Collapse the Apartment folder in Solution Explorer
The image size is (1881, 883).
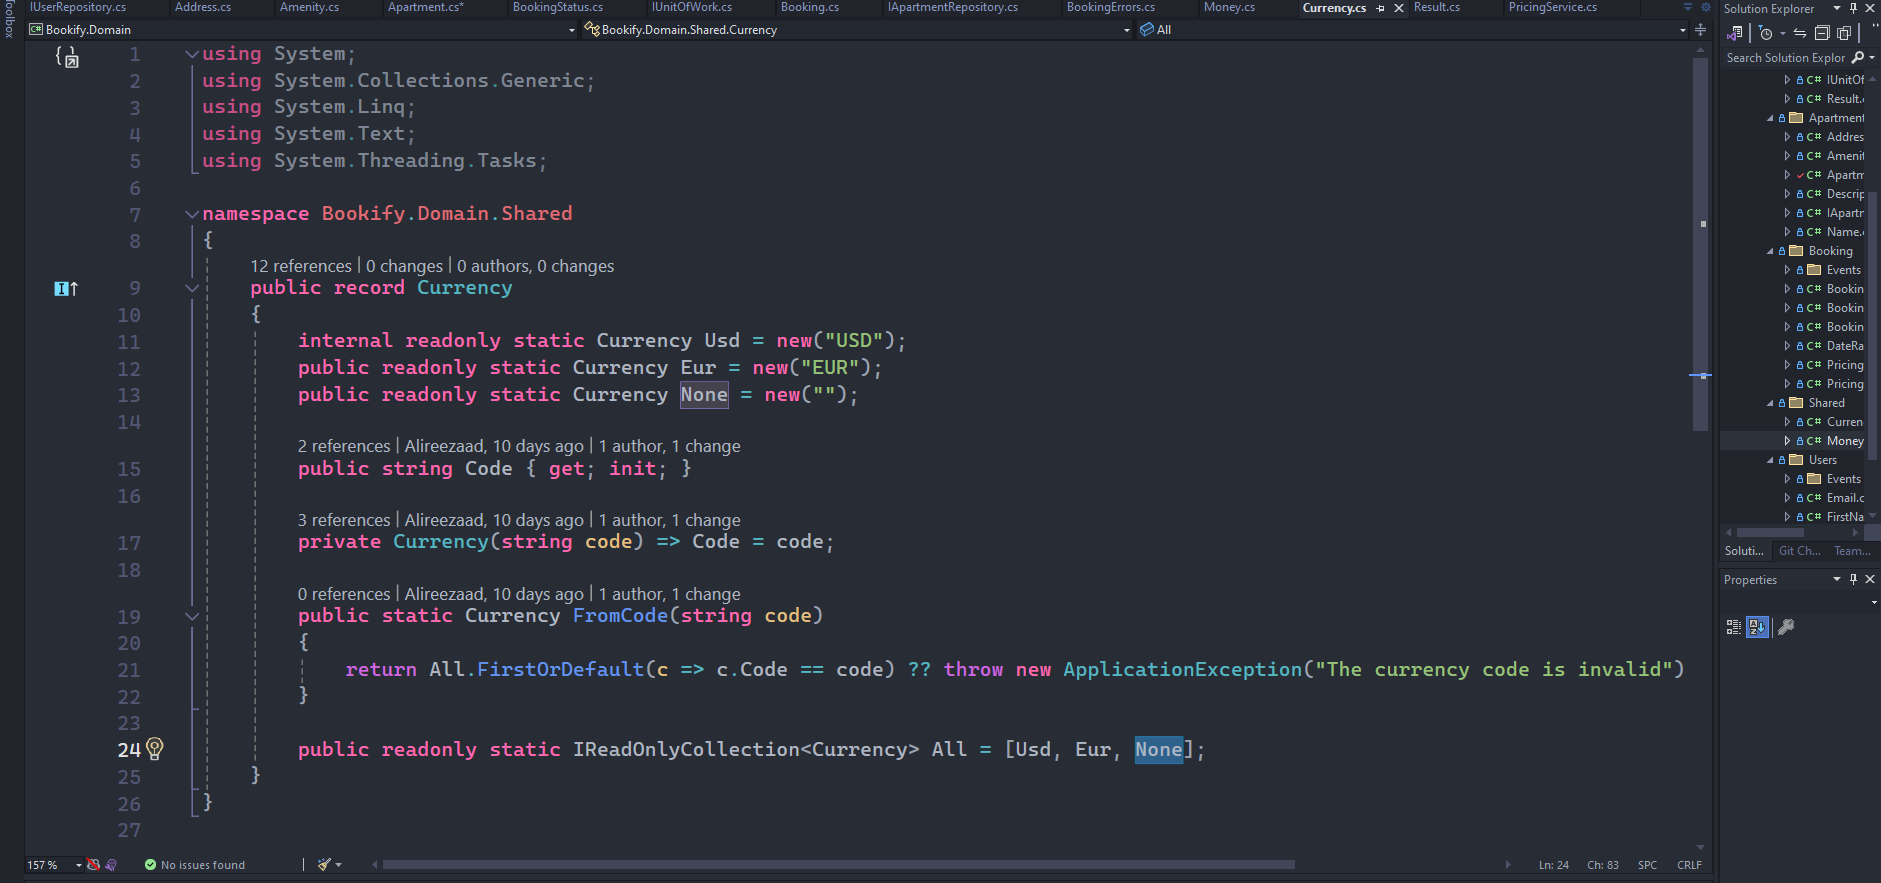pos(1770,118)
